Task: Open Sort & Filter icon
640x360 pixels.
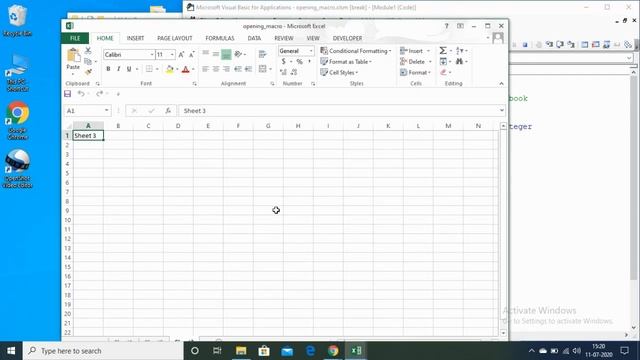Action: (x=460, y=51)
